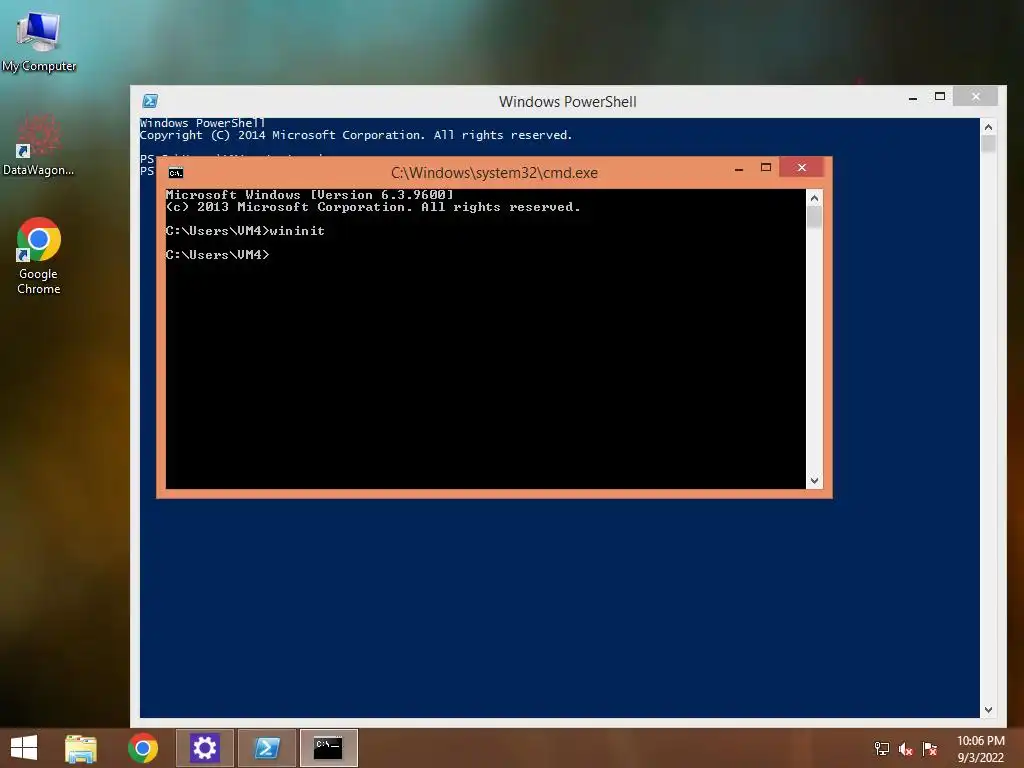Click the 'Version 6.3.9600' line
This screenshot has height=768, width=1024.
(310, 195)
